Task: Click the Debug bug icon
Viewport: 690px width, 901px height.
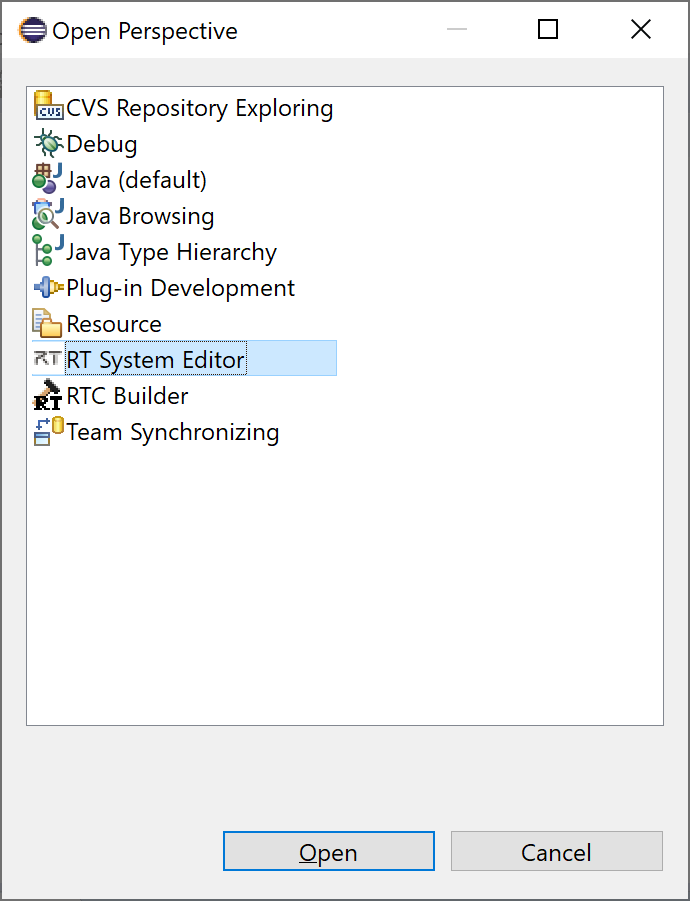Action: (48, 144)
